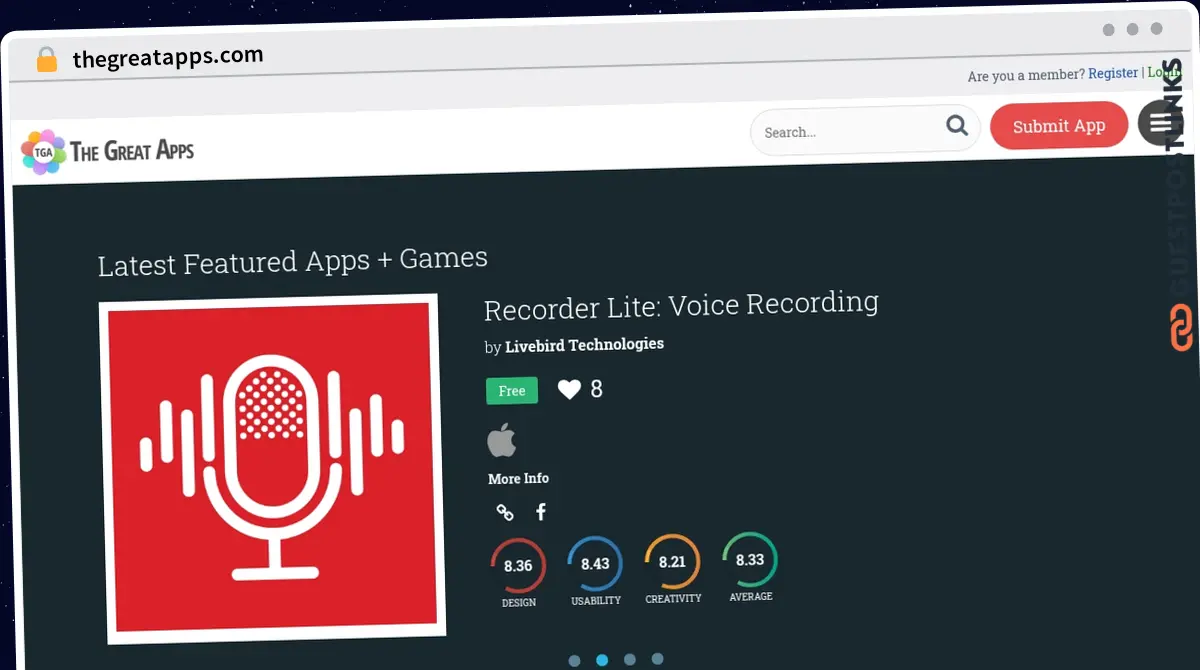
Task: Click the Facebook icon under More Info
Action: click(541, 512)
